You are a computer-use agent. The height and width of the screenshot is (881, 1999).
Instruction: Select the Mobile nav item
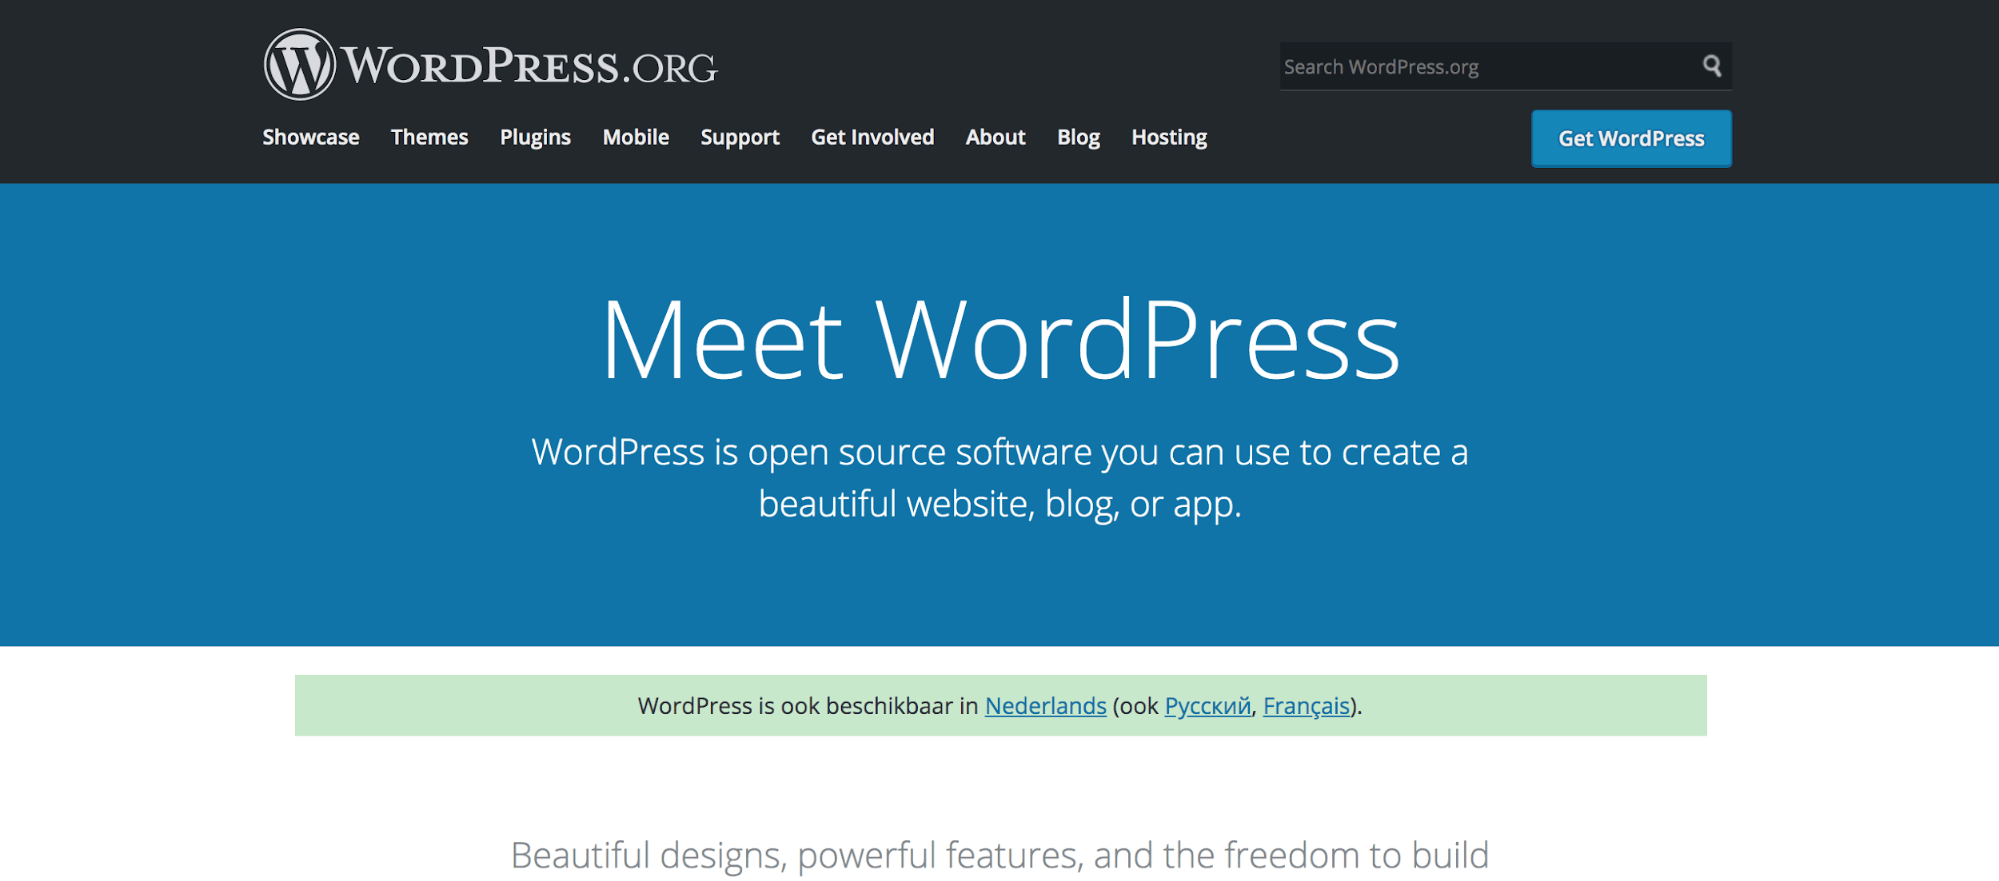pyautogui.click(x=636, y=137)
